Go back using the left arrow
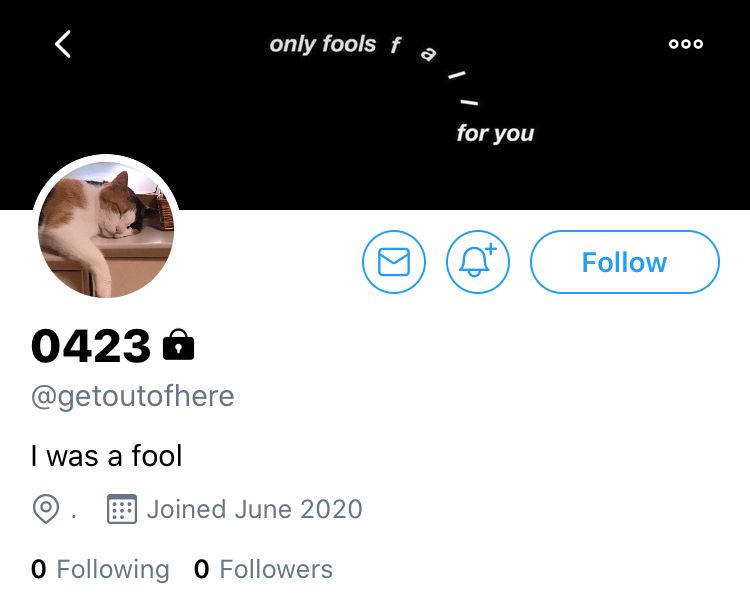The image size is (750, 615). pos(63,44)
